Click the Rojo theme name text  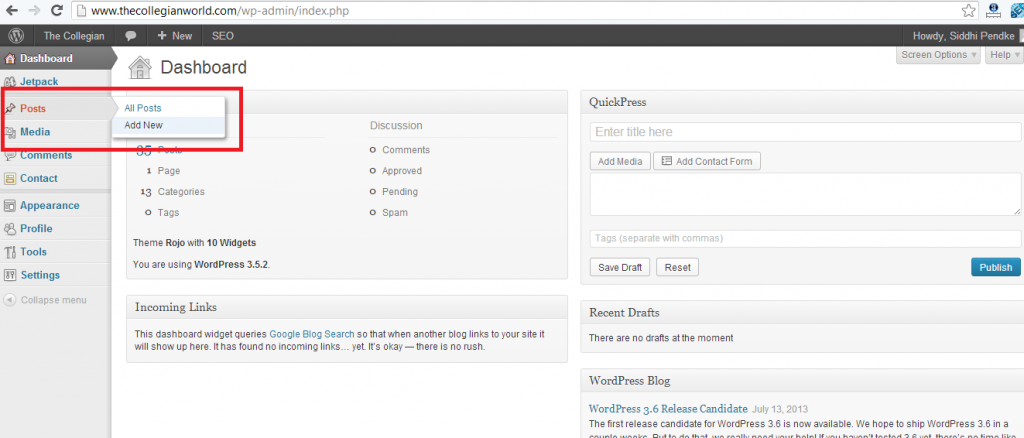pos(175,243)
